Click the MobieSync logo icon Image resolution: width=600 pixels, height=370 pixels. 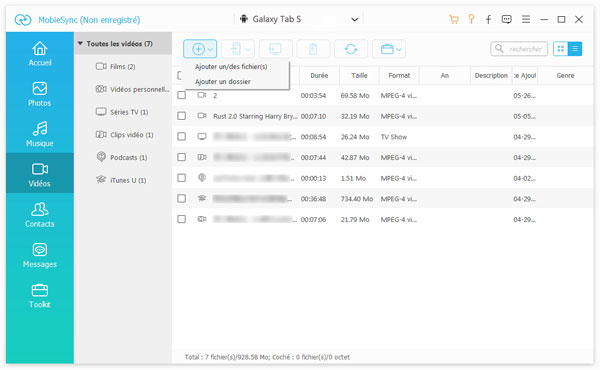[x=23, y=20]
